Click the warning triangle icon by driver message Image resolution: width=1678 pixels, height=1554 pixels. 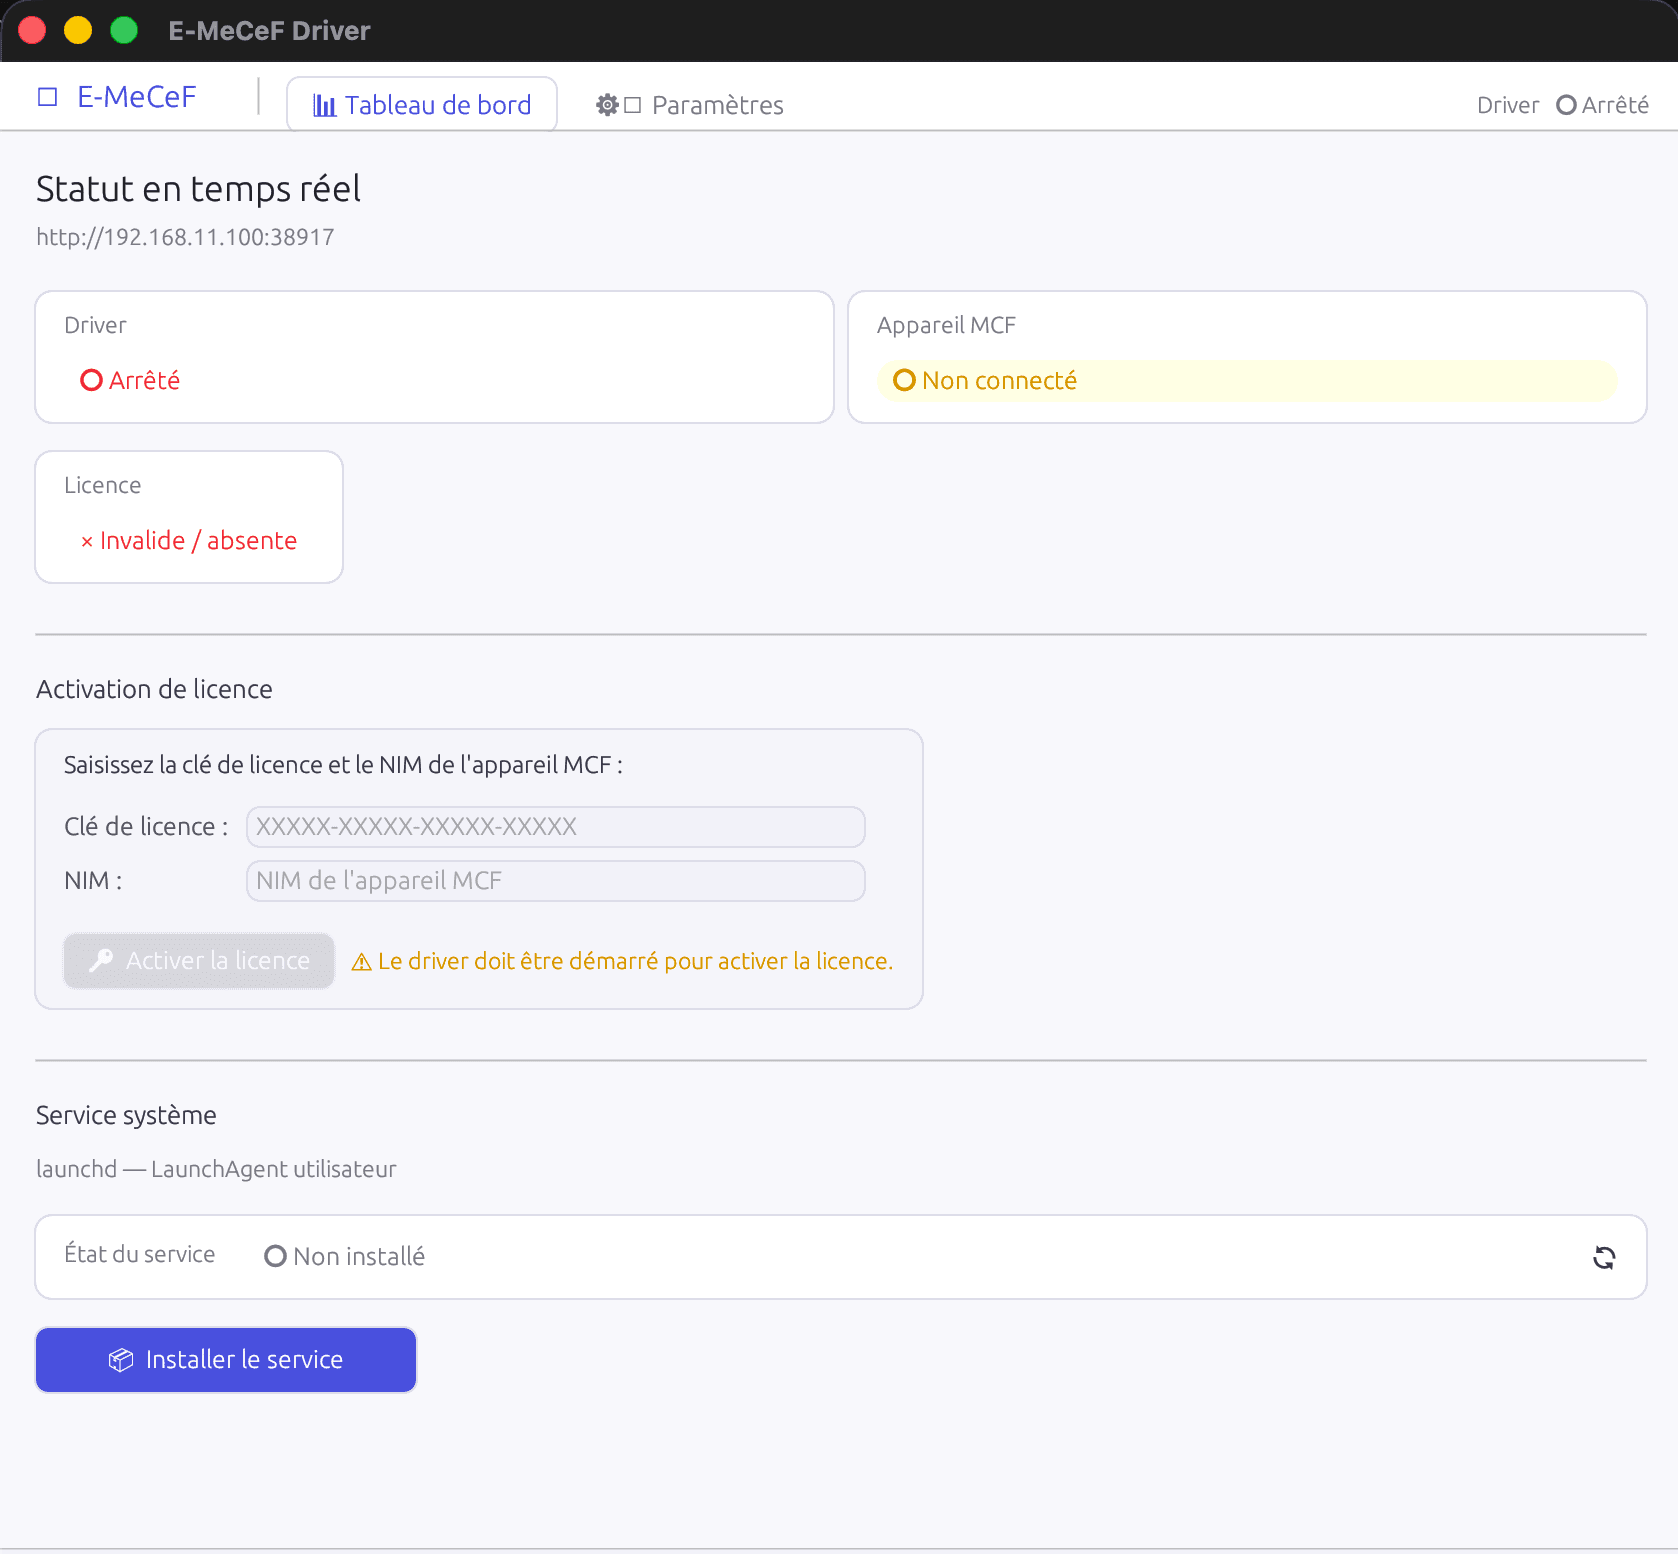362,962
